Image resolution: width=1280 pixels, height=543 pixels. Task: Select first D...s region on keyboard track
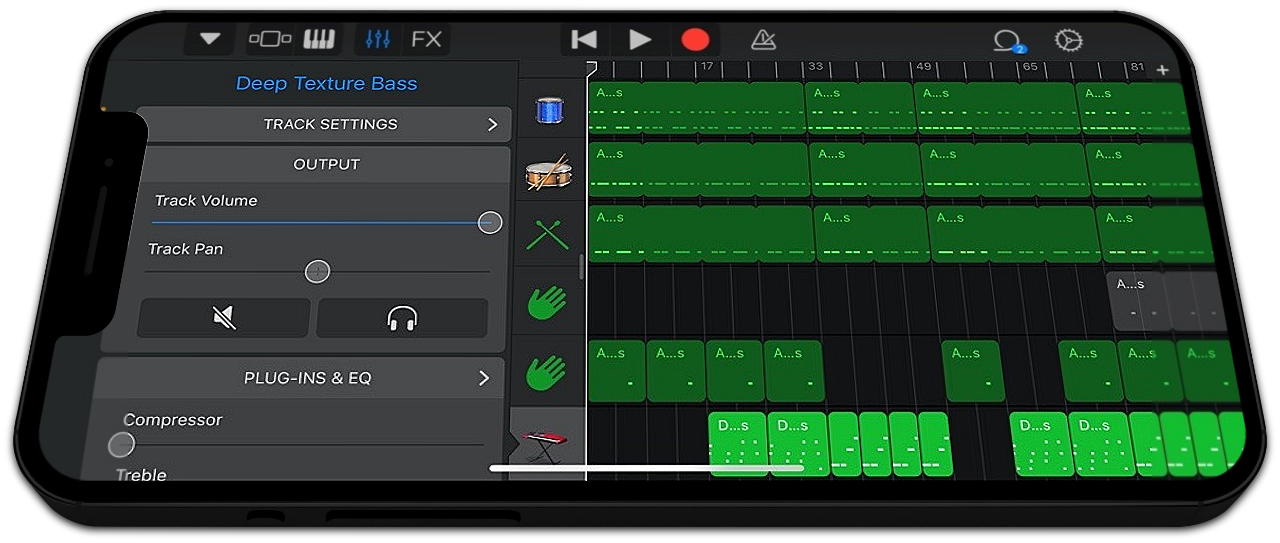737,444
